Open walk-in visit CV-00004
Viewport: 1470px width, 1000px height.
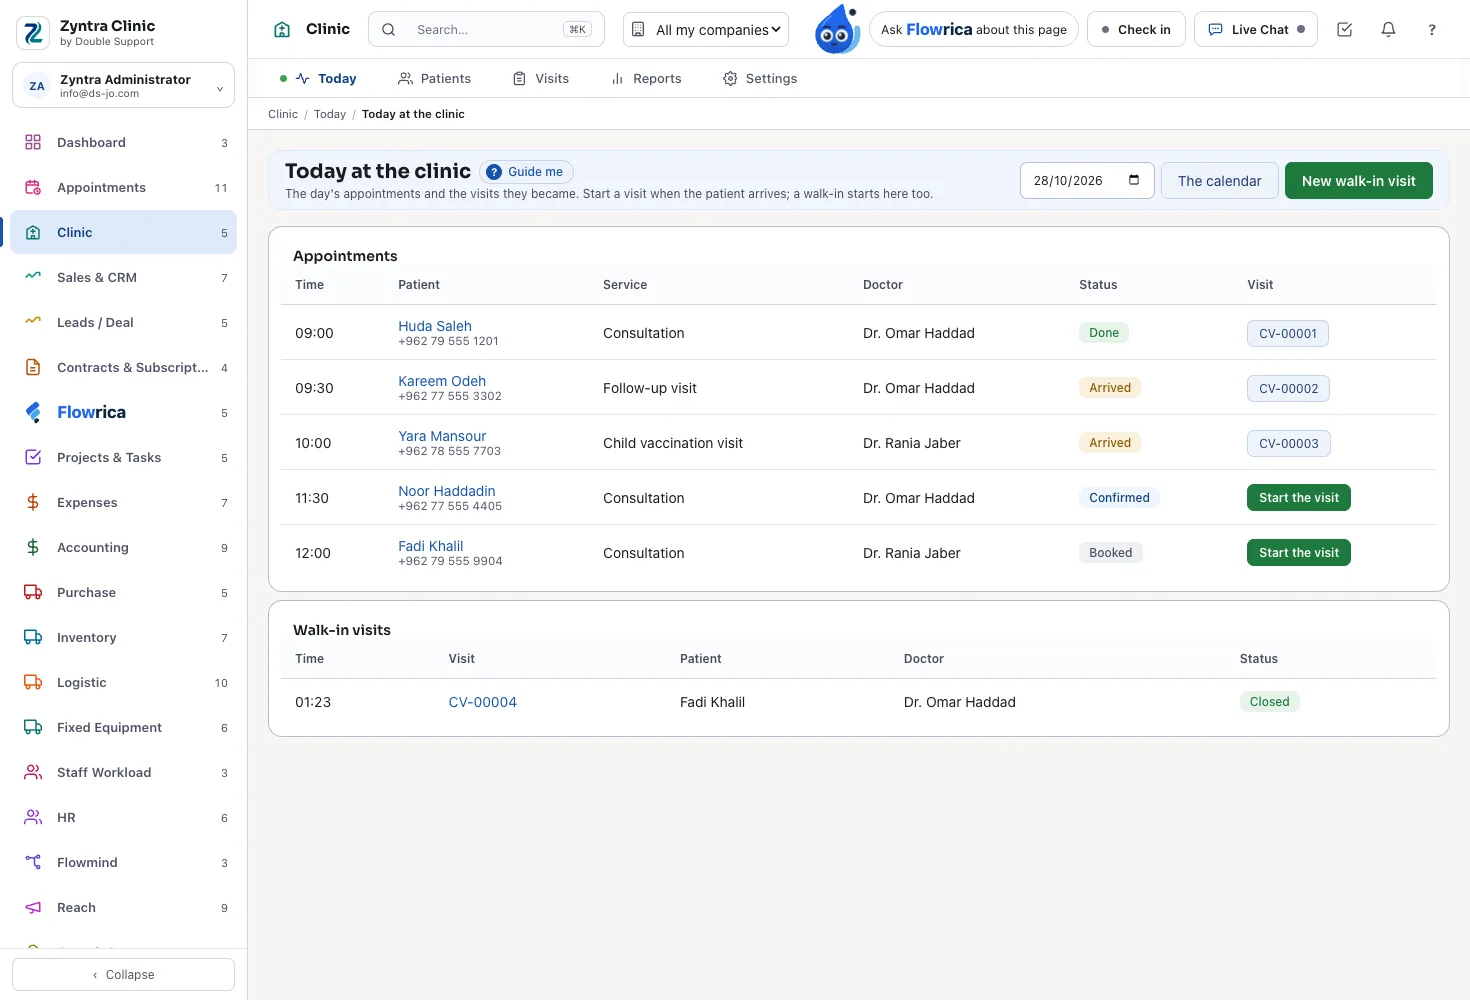[x=483, y=702]
